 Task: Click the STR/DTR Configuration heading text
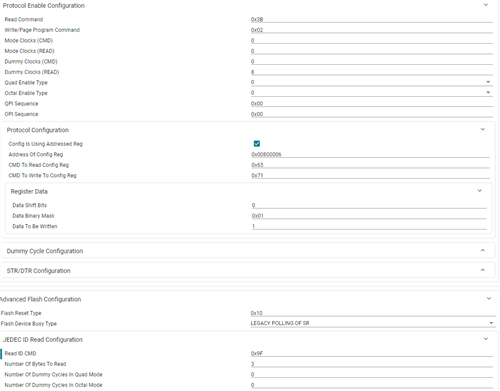[38, 271]
